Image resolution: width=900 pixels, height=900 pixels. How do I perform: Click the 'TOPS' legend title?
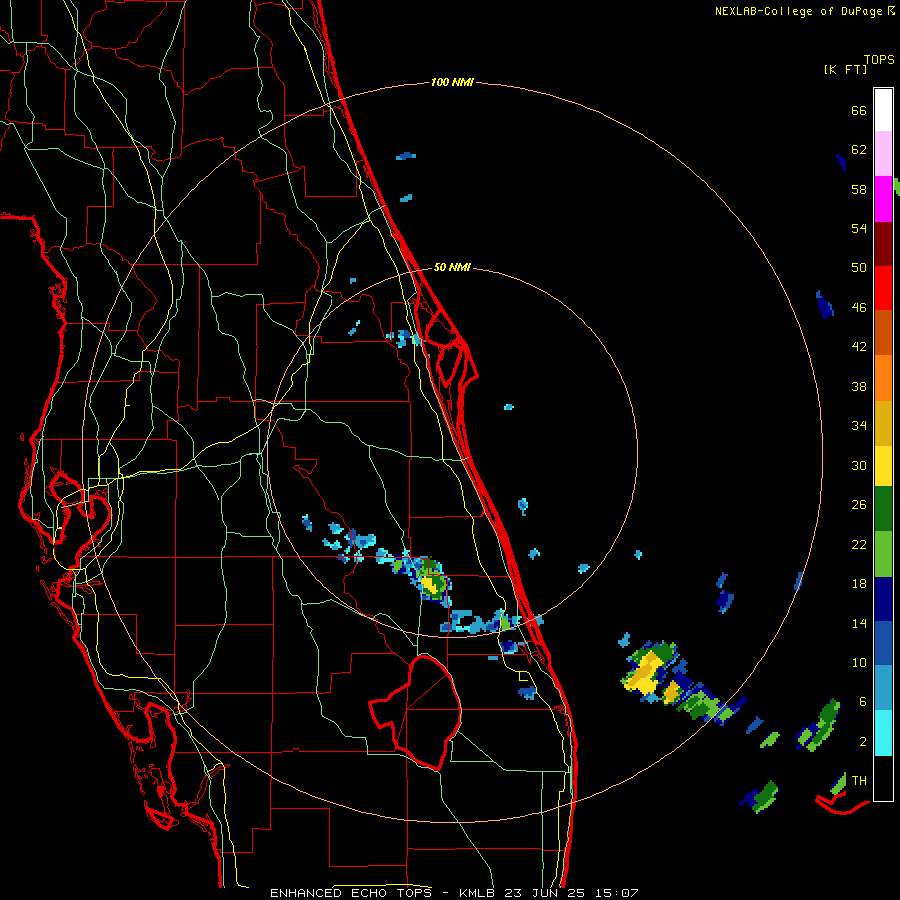(x=879, y=60)
